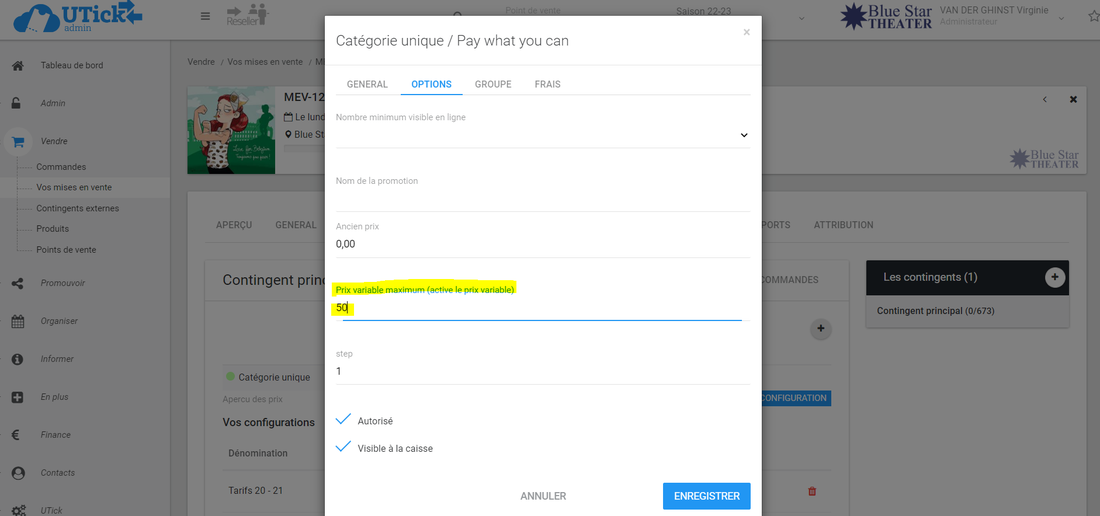Delete Tarifs 20 - 21 with trash icon
The image size is (1100, 516).
811,491
